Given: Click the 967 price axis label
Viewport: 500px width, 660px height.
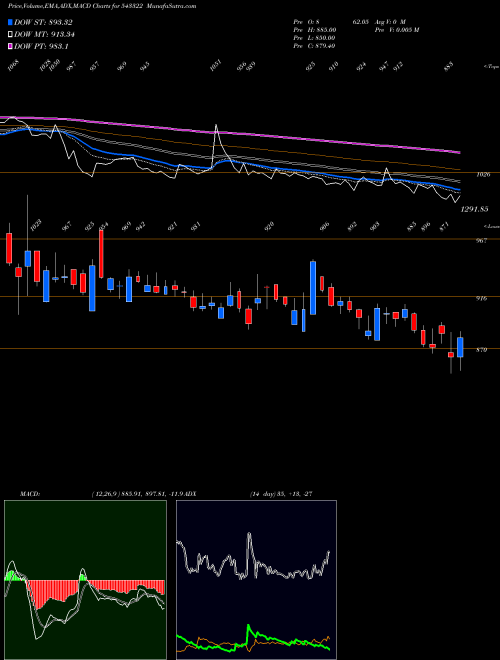Looking at the screenshot, I should [481, 240].
